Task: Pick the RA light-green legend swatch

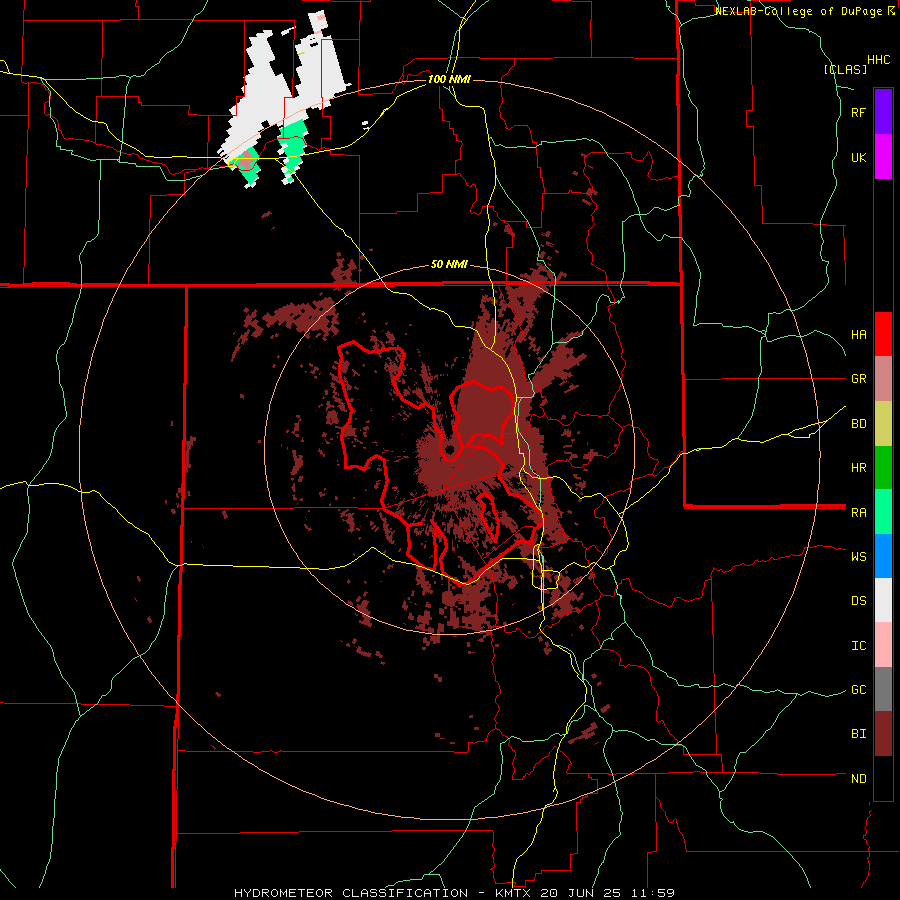Action: [883, 512]
